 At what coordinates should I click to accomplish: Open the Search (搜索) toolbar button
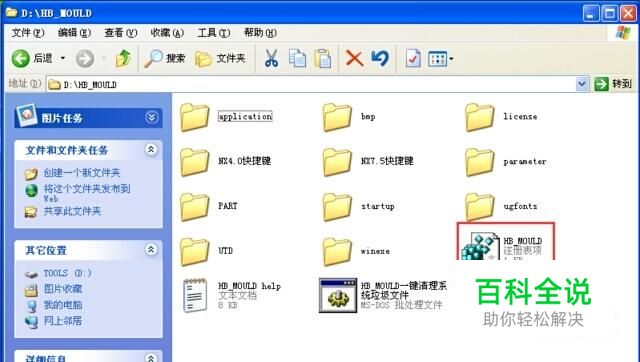(165, 59)
